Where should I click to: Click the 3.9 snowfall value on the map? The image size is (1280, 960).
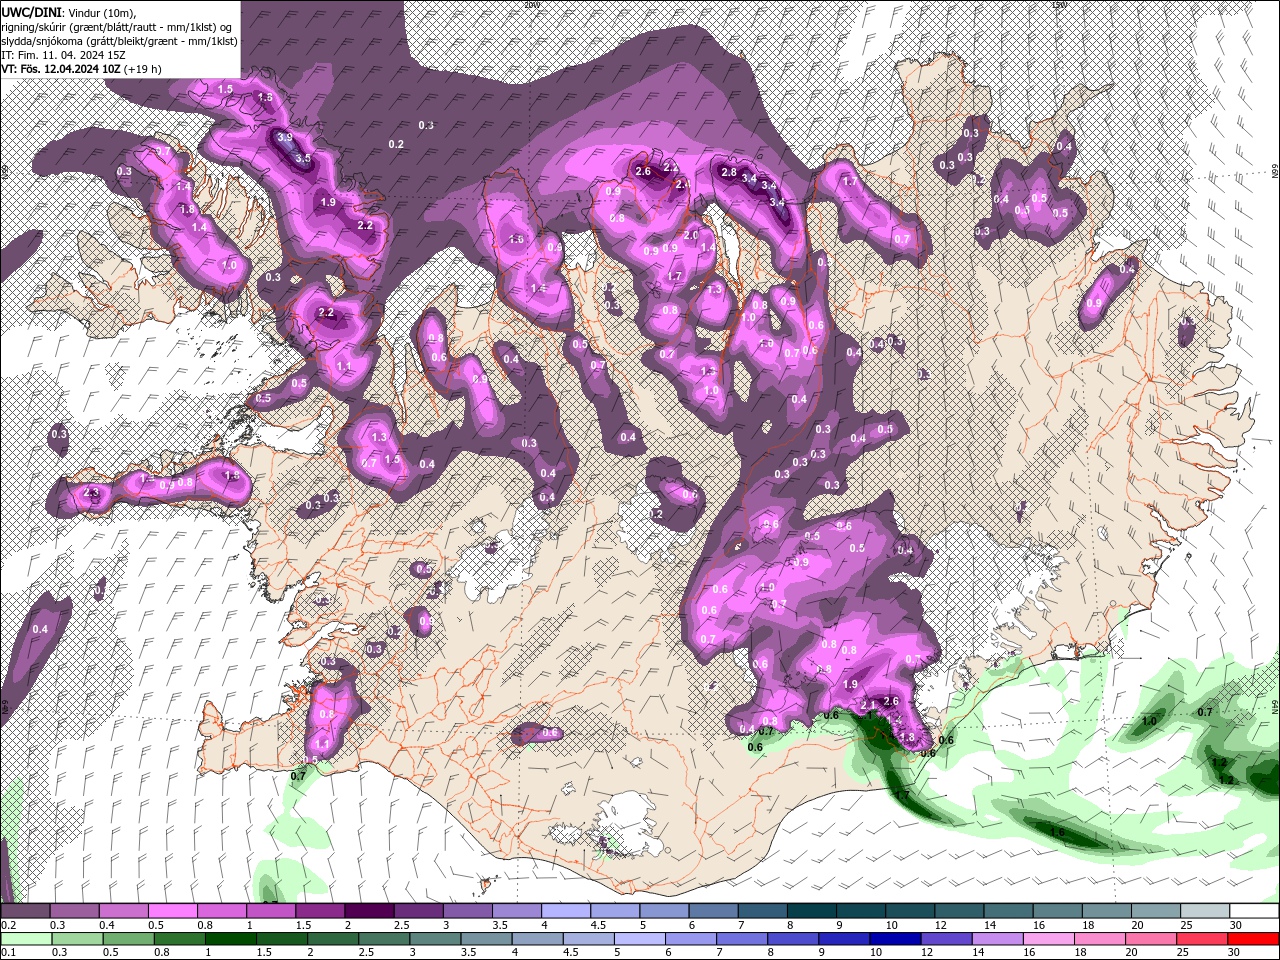coord(284,137)
